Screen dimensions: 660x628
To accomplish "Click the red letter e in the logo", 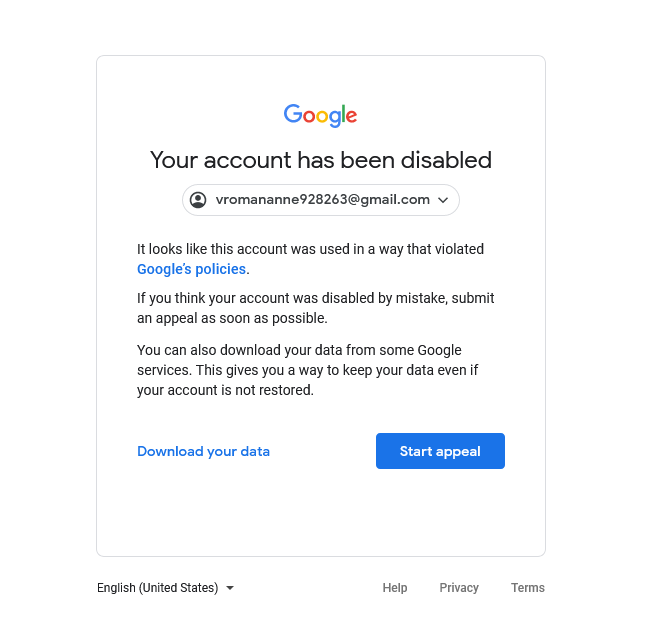I will coord(351,117).
